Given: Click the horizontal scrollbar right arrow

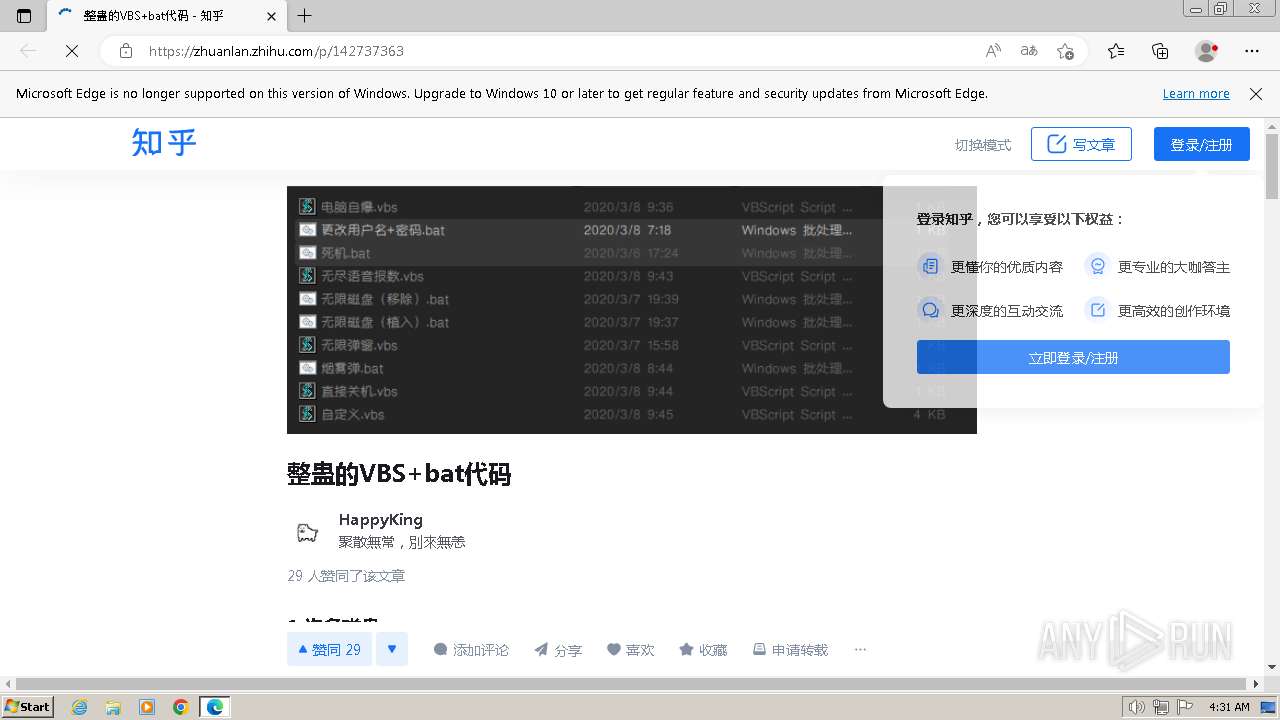Looking at the screenshot, I should coord(1257,684).
